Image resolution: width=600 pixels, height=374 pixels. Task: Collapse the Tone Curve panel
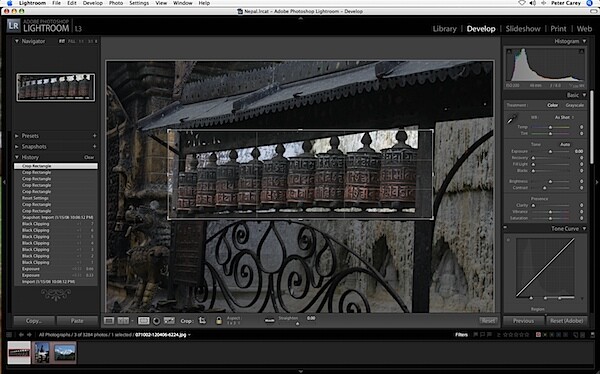click(584, 229)
